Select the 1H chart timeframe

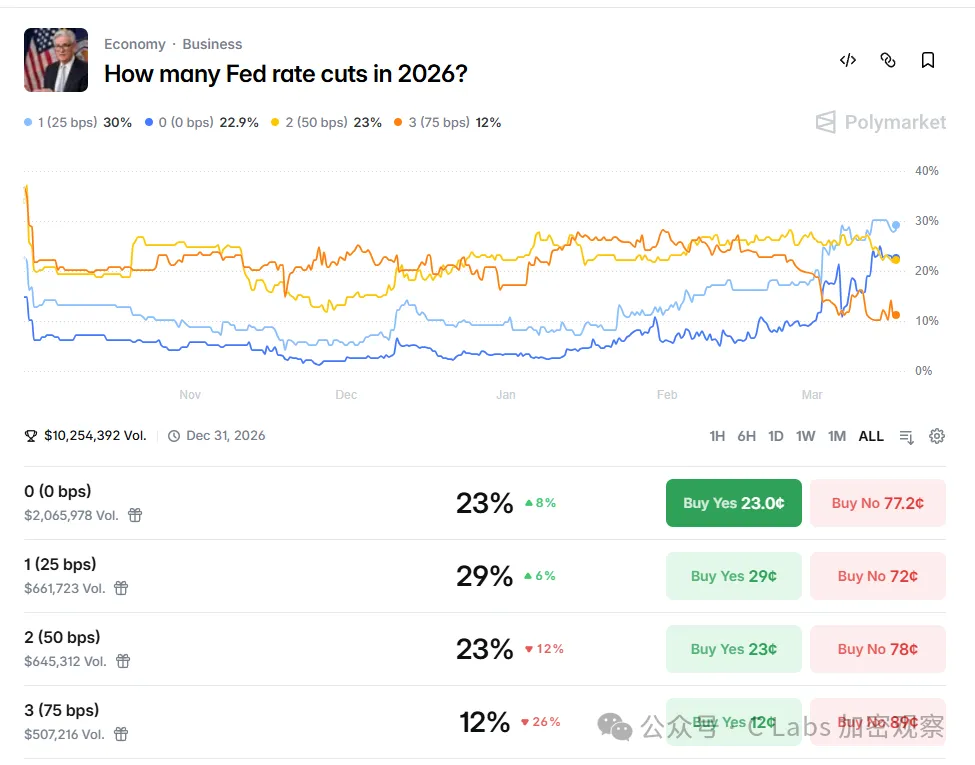click(x=717, y=436)
